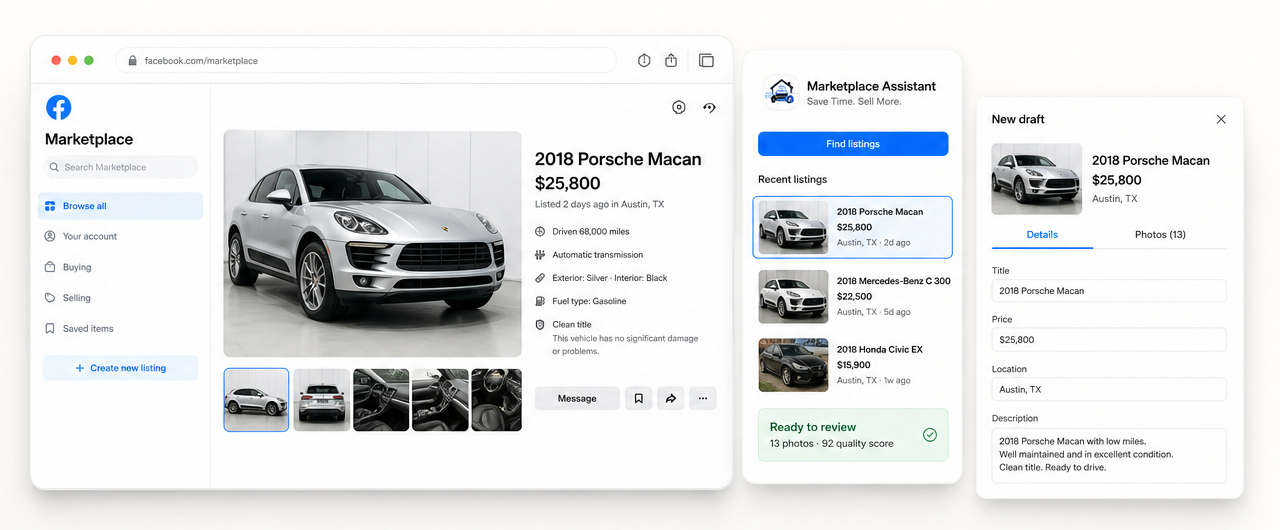Click the Price field showing $25,800
The height and width of the screenshot is (530, 1280).
[x=1109, y=340]
